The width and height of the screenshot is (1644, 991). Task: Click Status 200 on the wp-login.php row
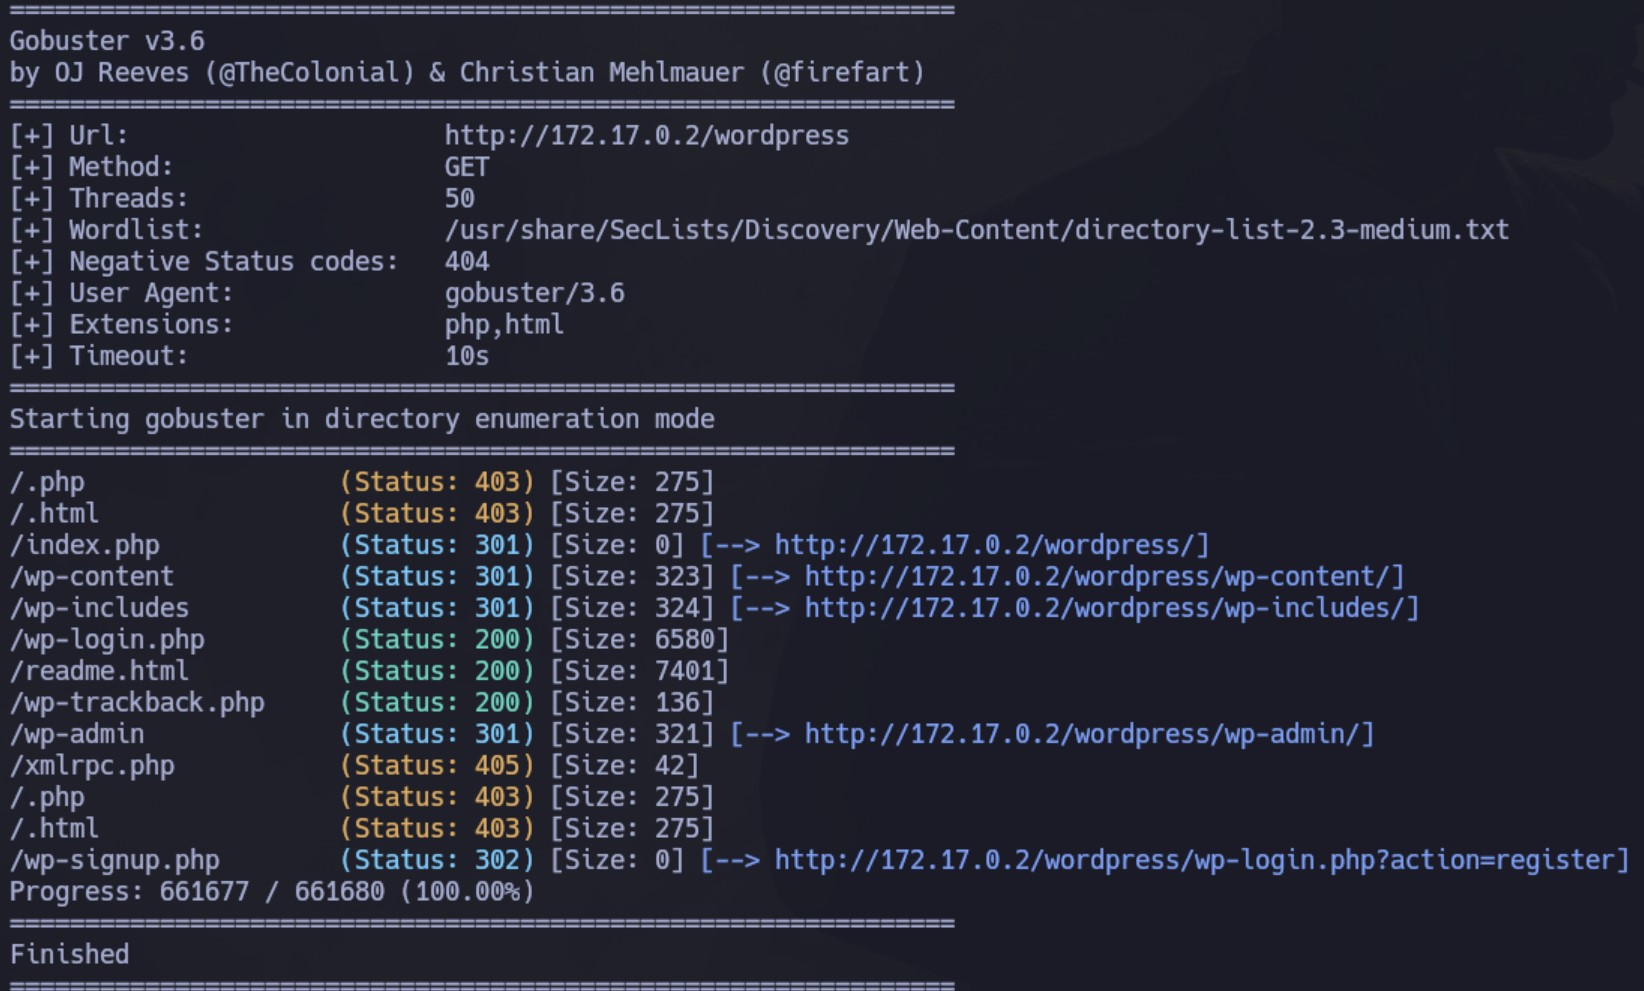point(437,640)
